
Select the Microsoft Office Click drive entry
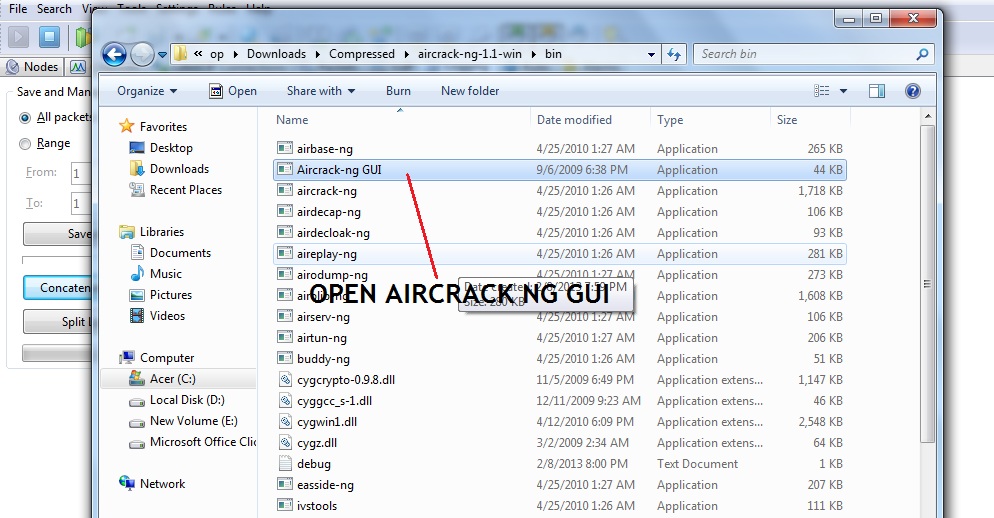coord(202,441)
